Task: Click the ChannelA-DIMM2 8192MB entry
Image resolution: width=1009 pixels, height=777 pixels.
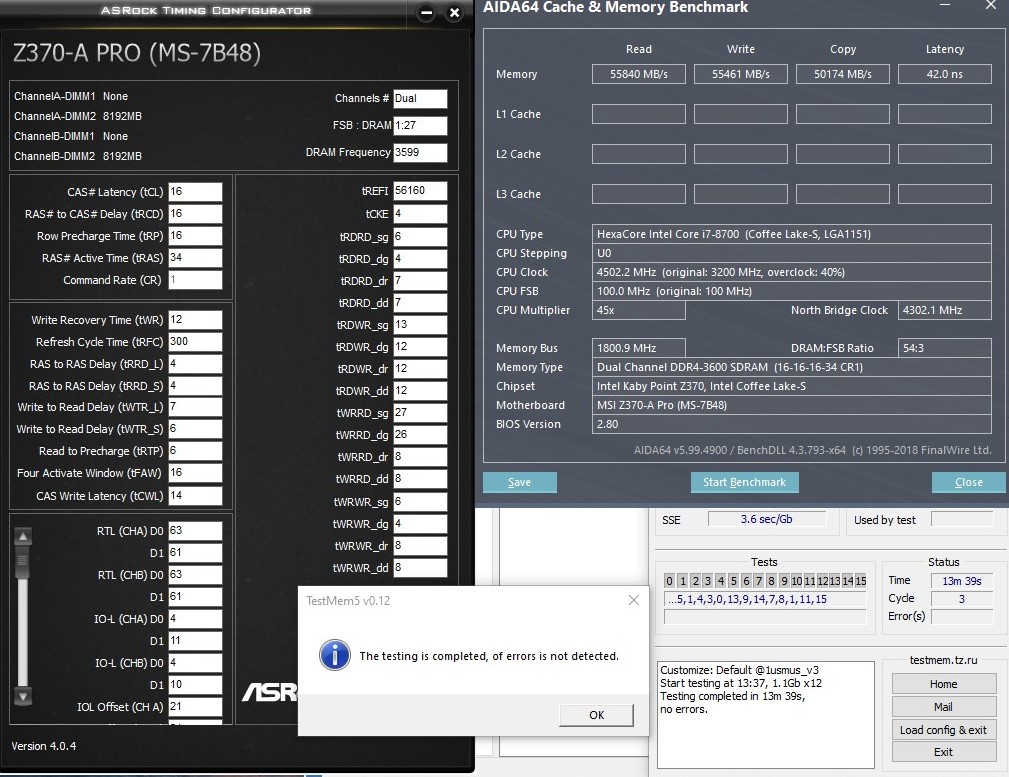Action: click(78, 116)
